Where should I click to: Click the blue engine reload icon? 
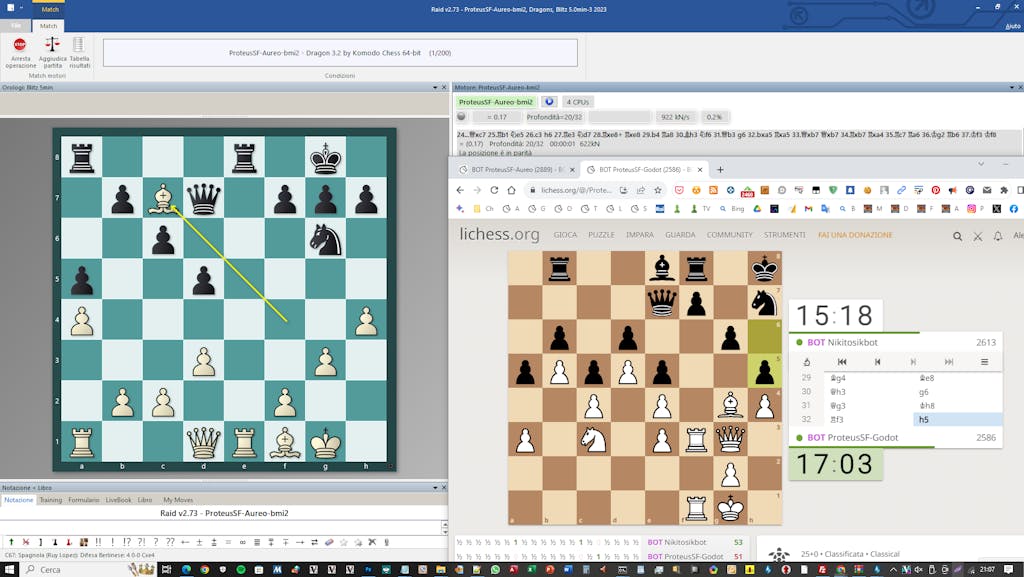(x=549, y=102)
